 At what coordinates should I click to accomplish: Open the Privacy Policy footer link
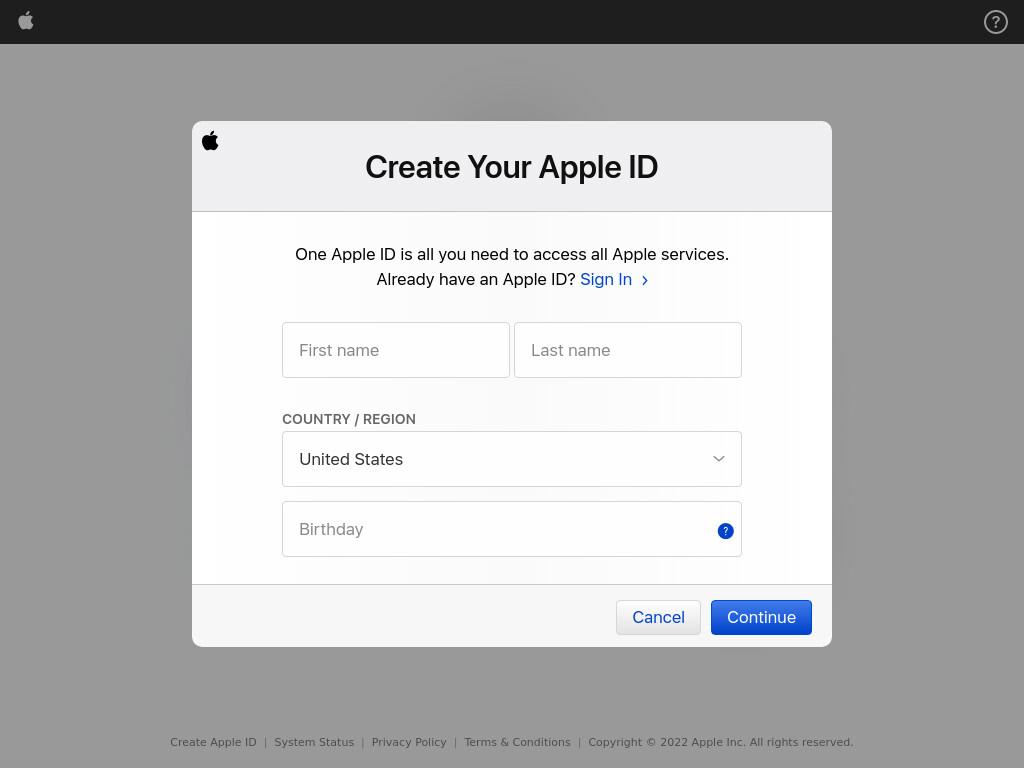409,742
